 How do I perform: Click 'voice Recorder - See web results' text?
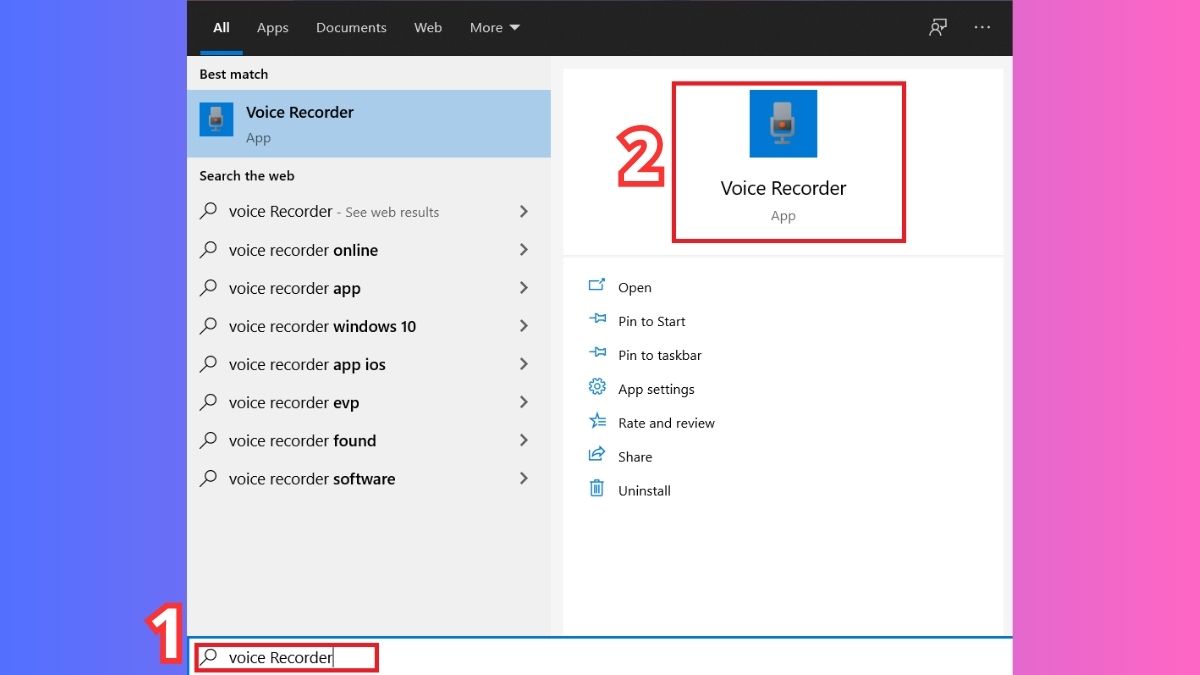pyautogui.click(x=334, y=211)
